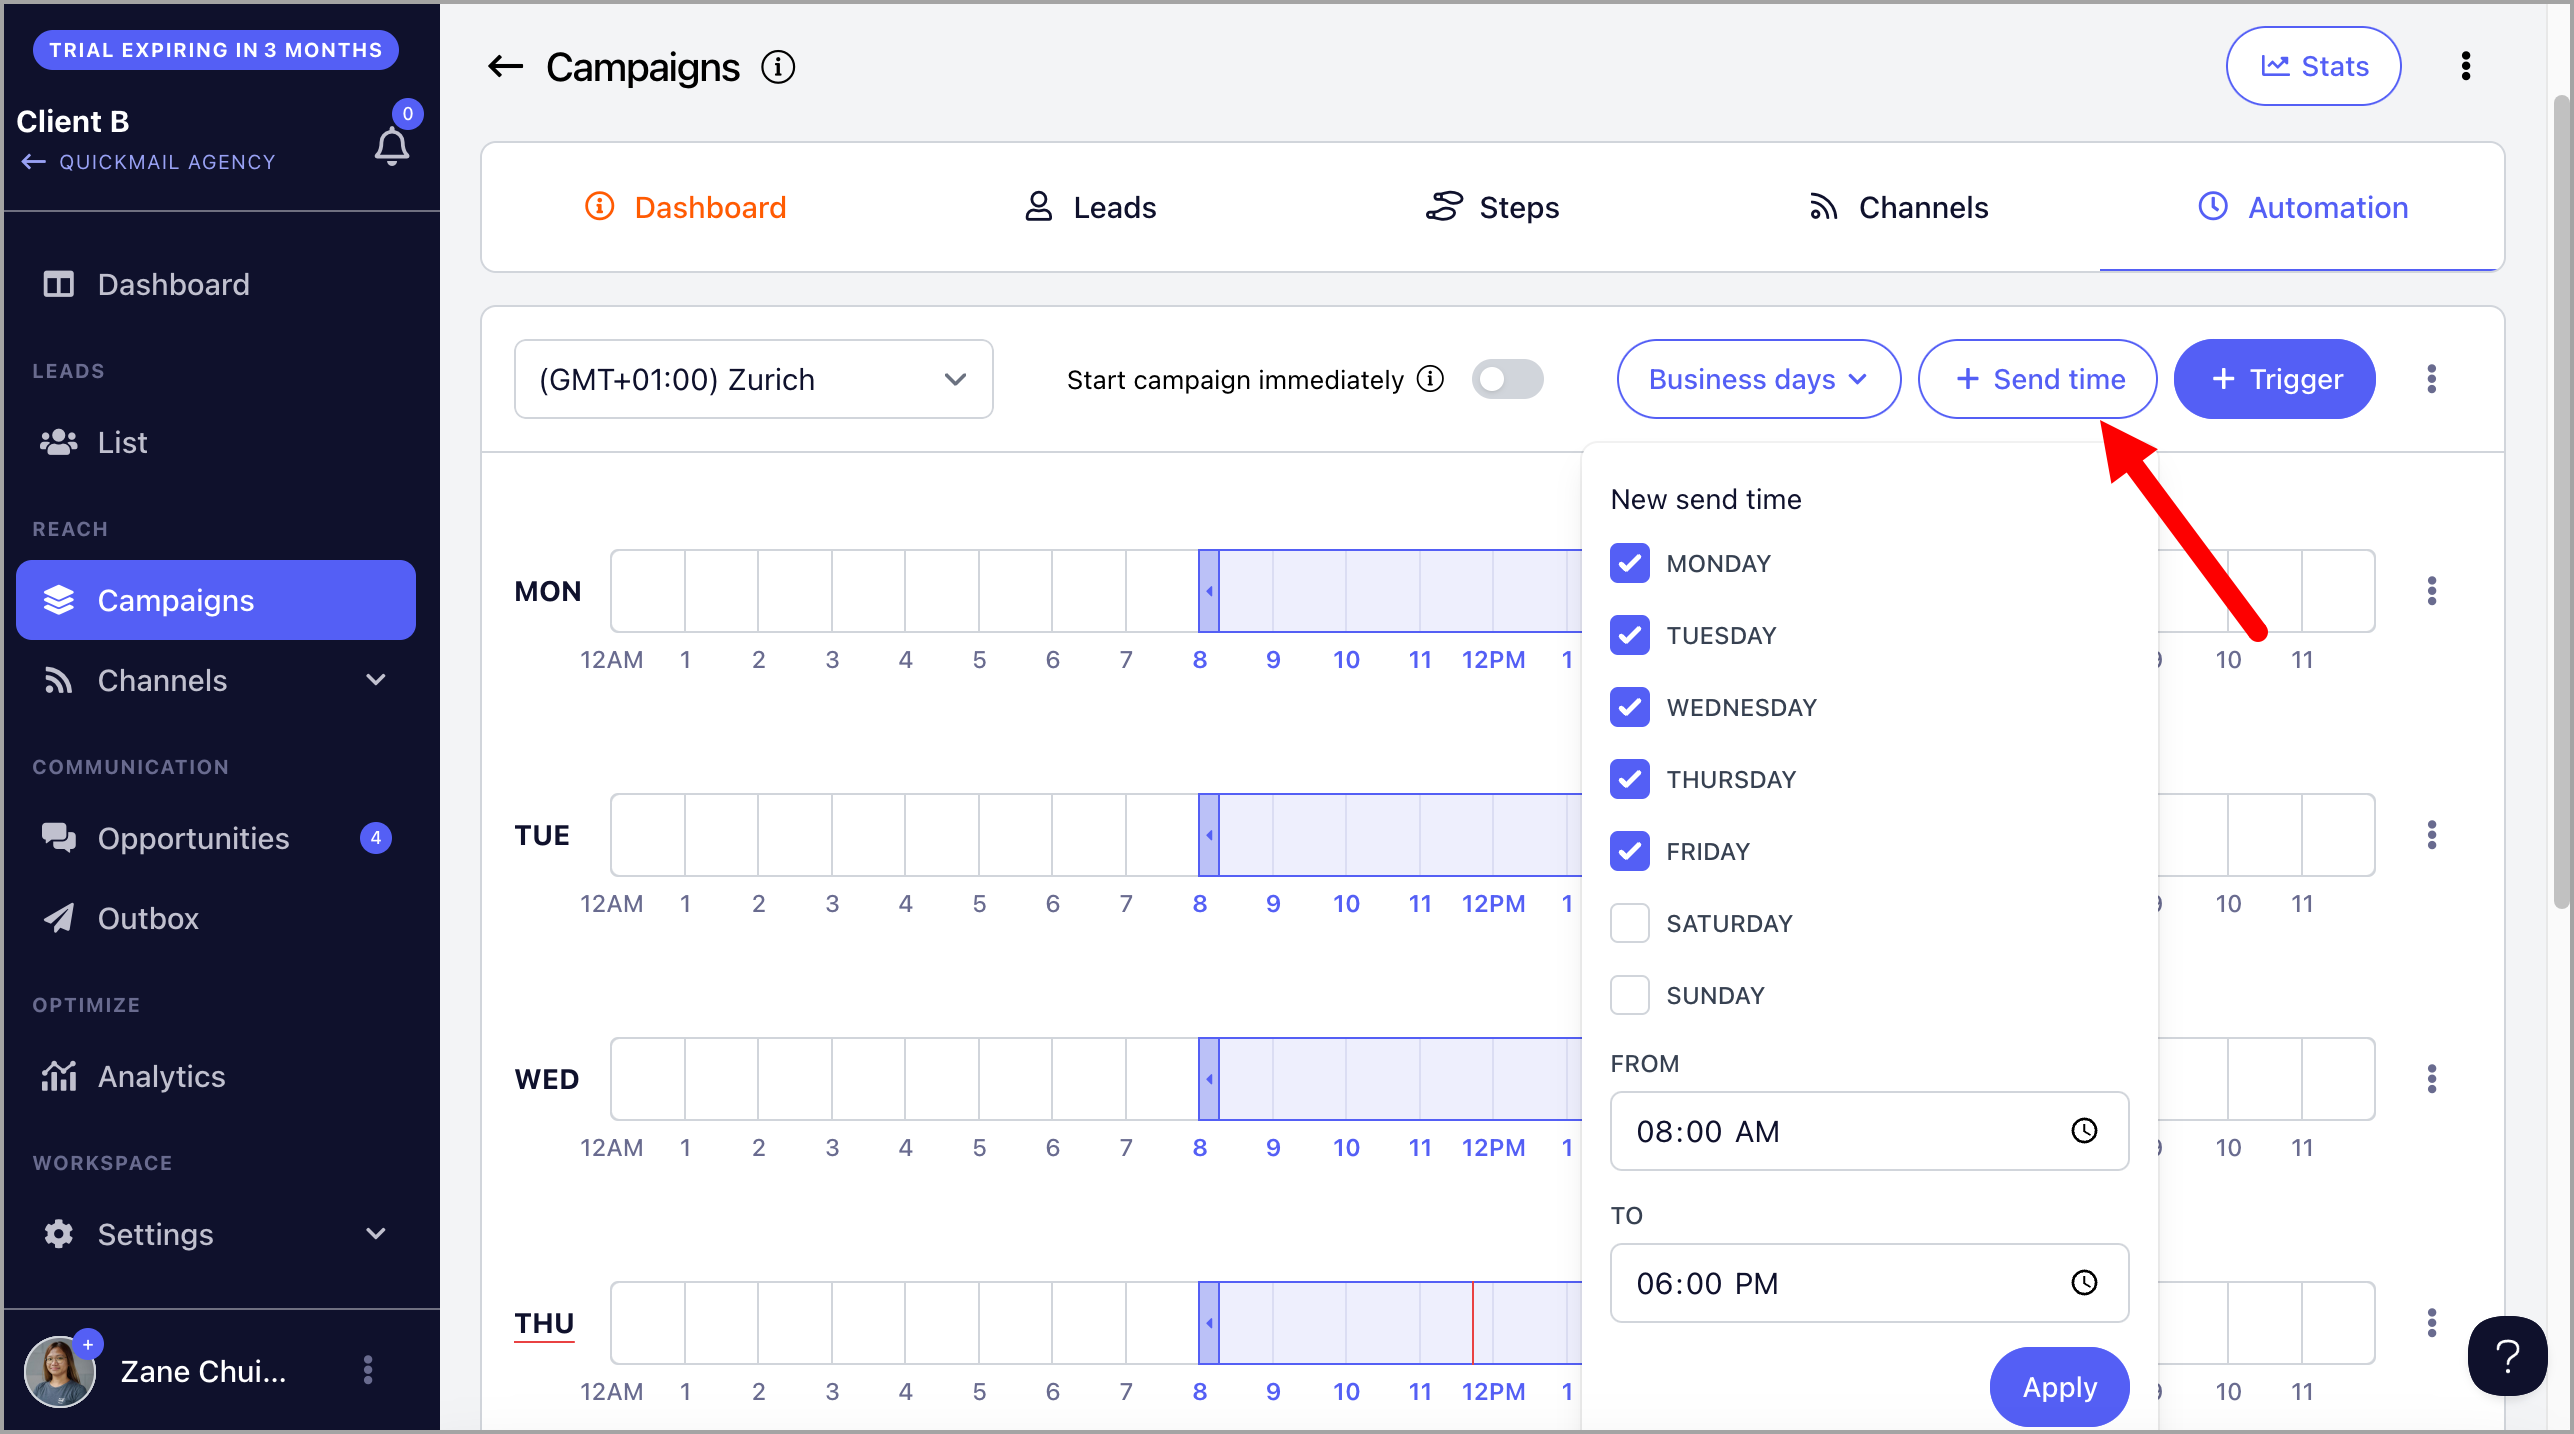Click the info icon beside Start campaign immediately
2574x1434 pixels.
pos(1431,379)
